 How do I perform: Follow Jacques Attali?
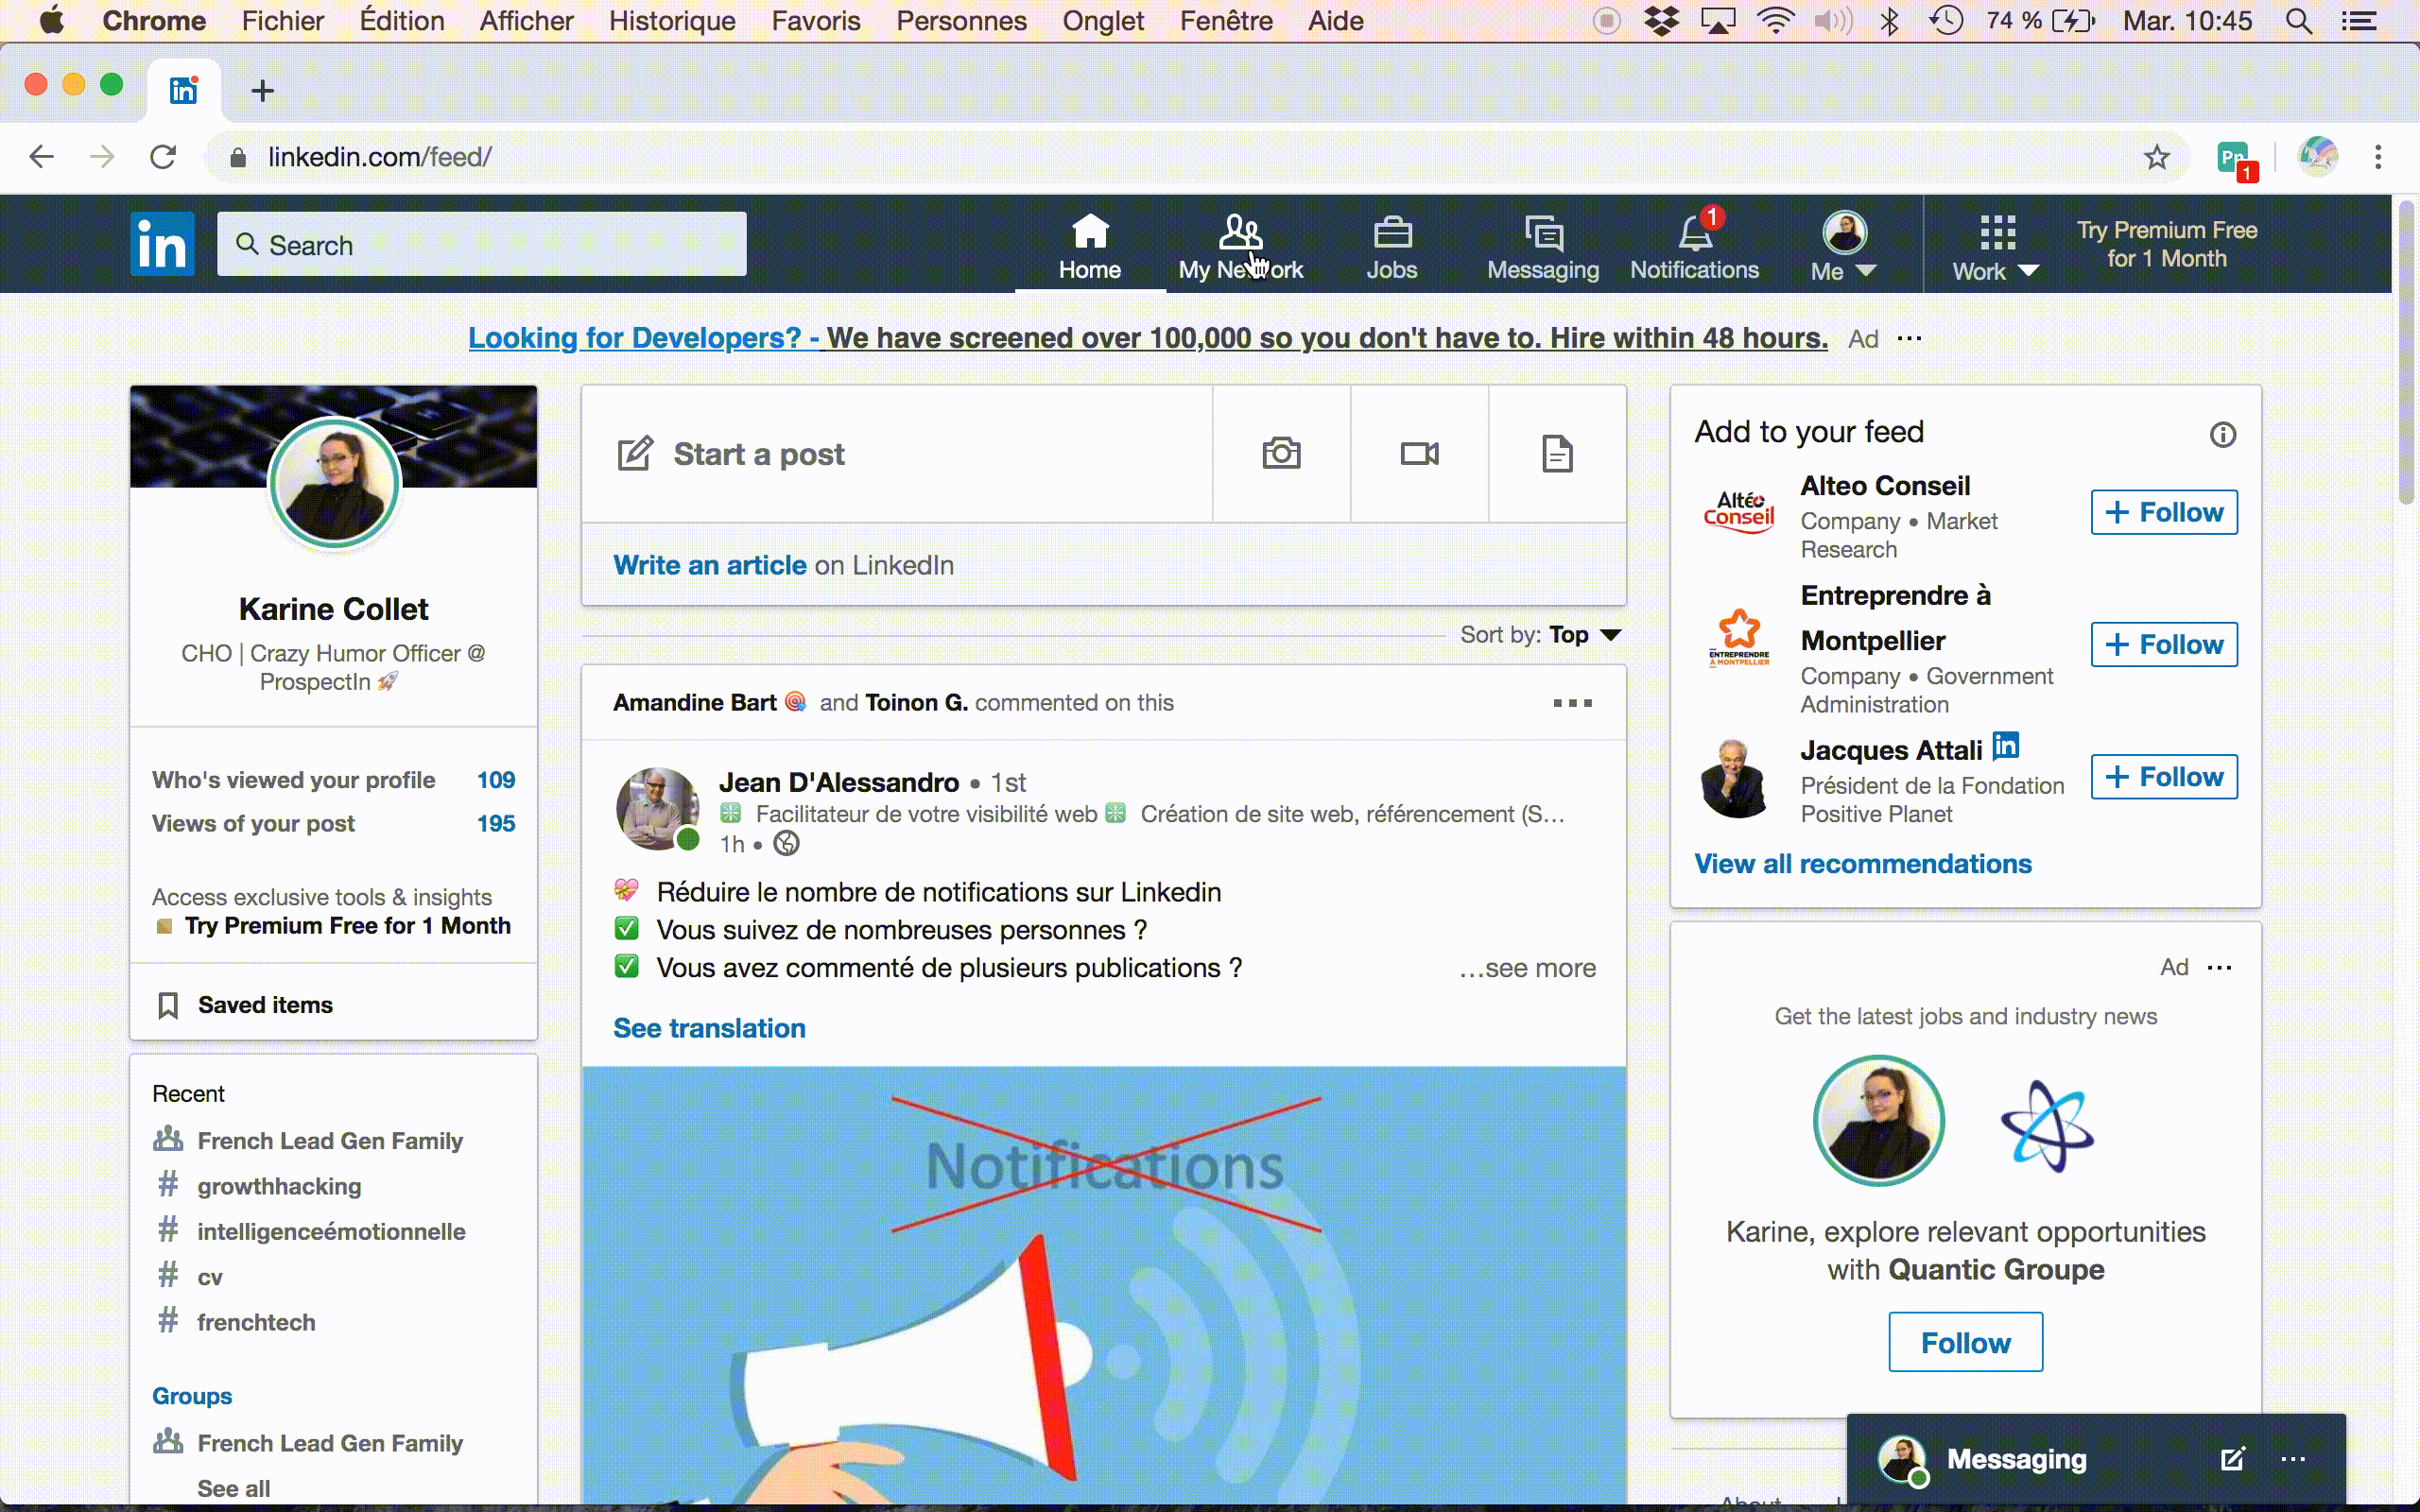click(x=2163, y=777)
